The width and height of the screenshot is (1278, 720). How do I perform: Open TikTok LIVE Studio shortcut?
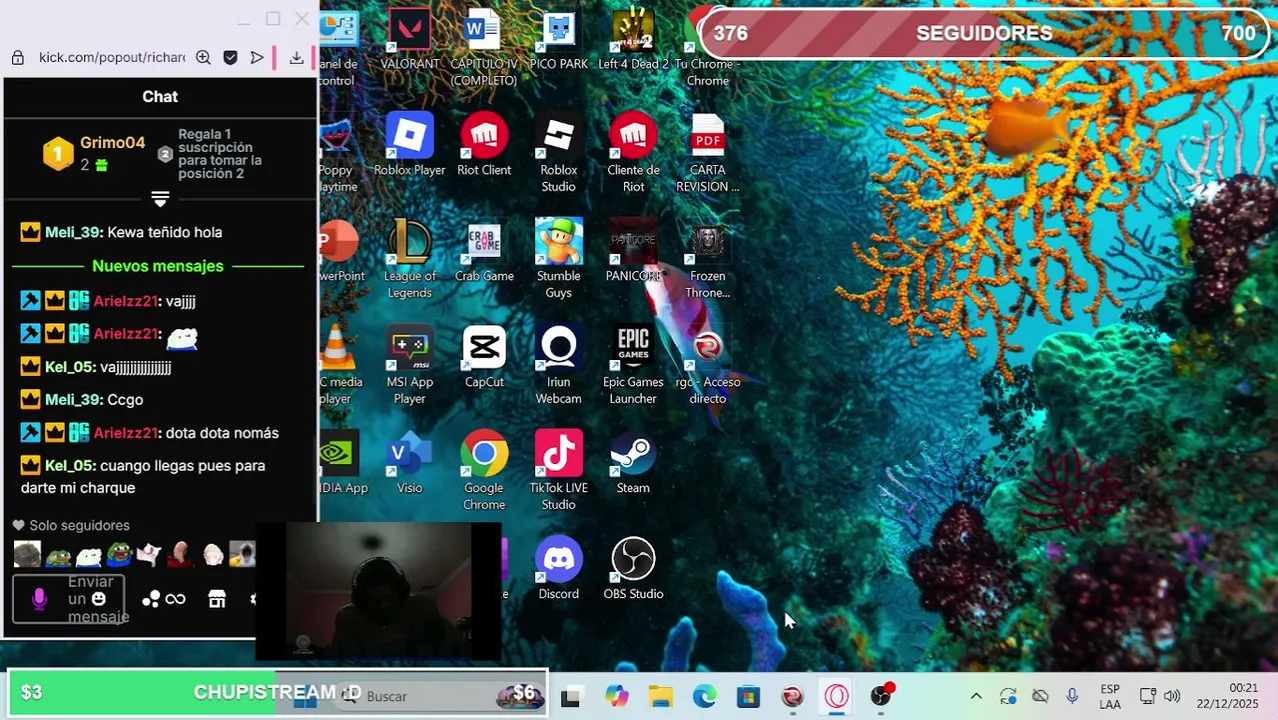click(x=558, y=472)
